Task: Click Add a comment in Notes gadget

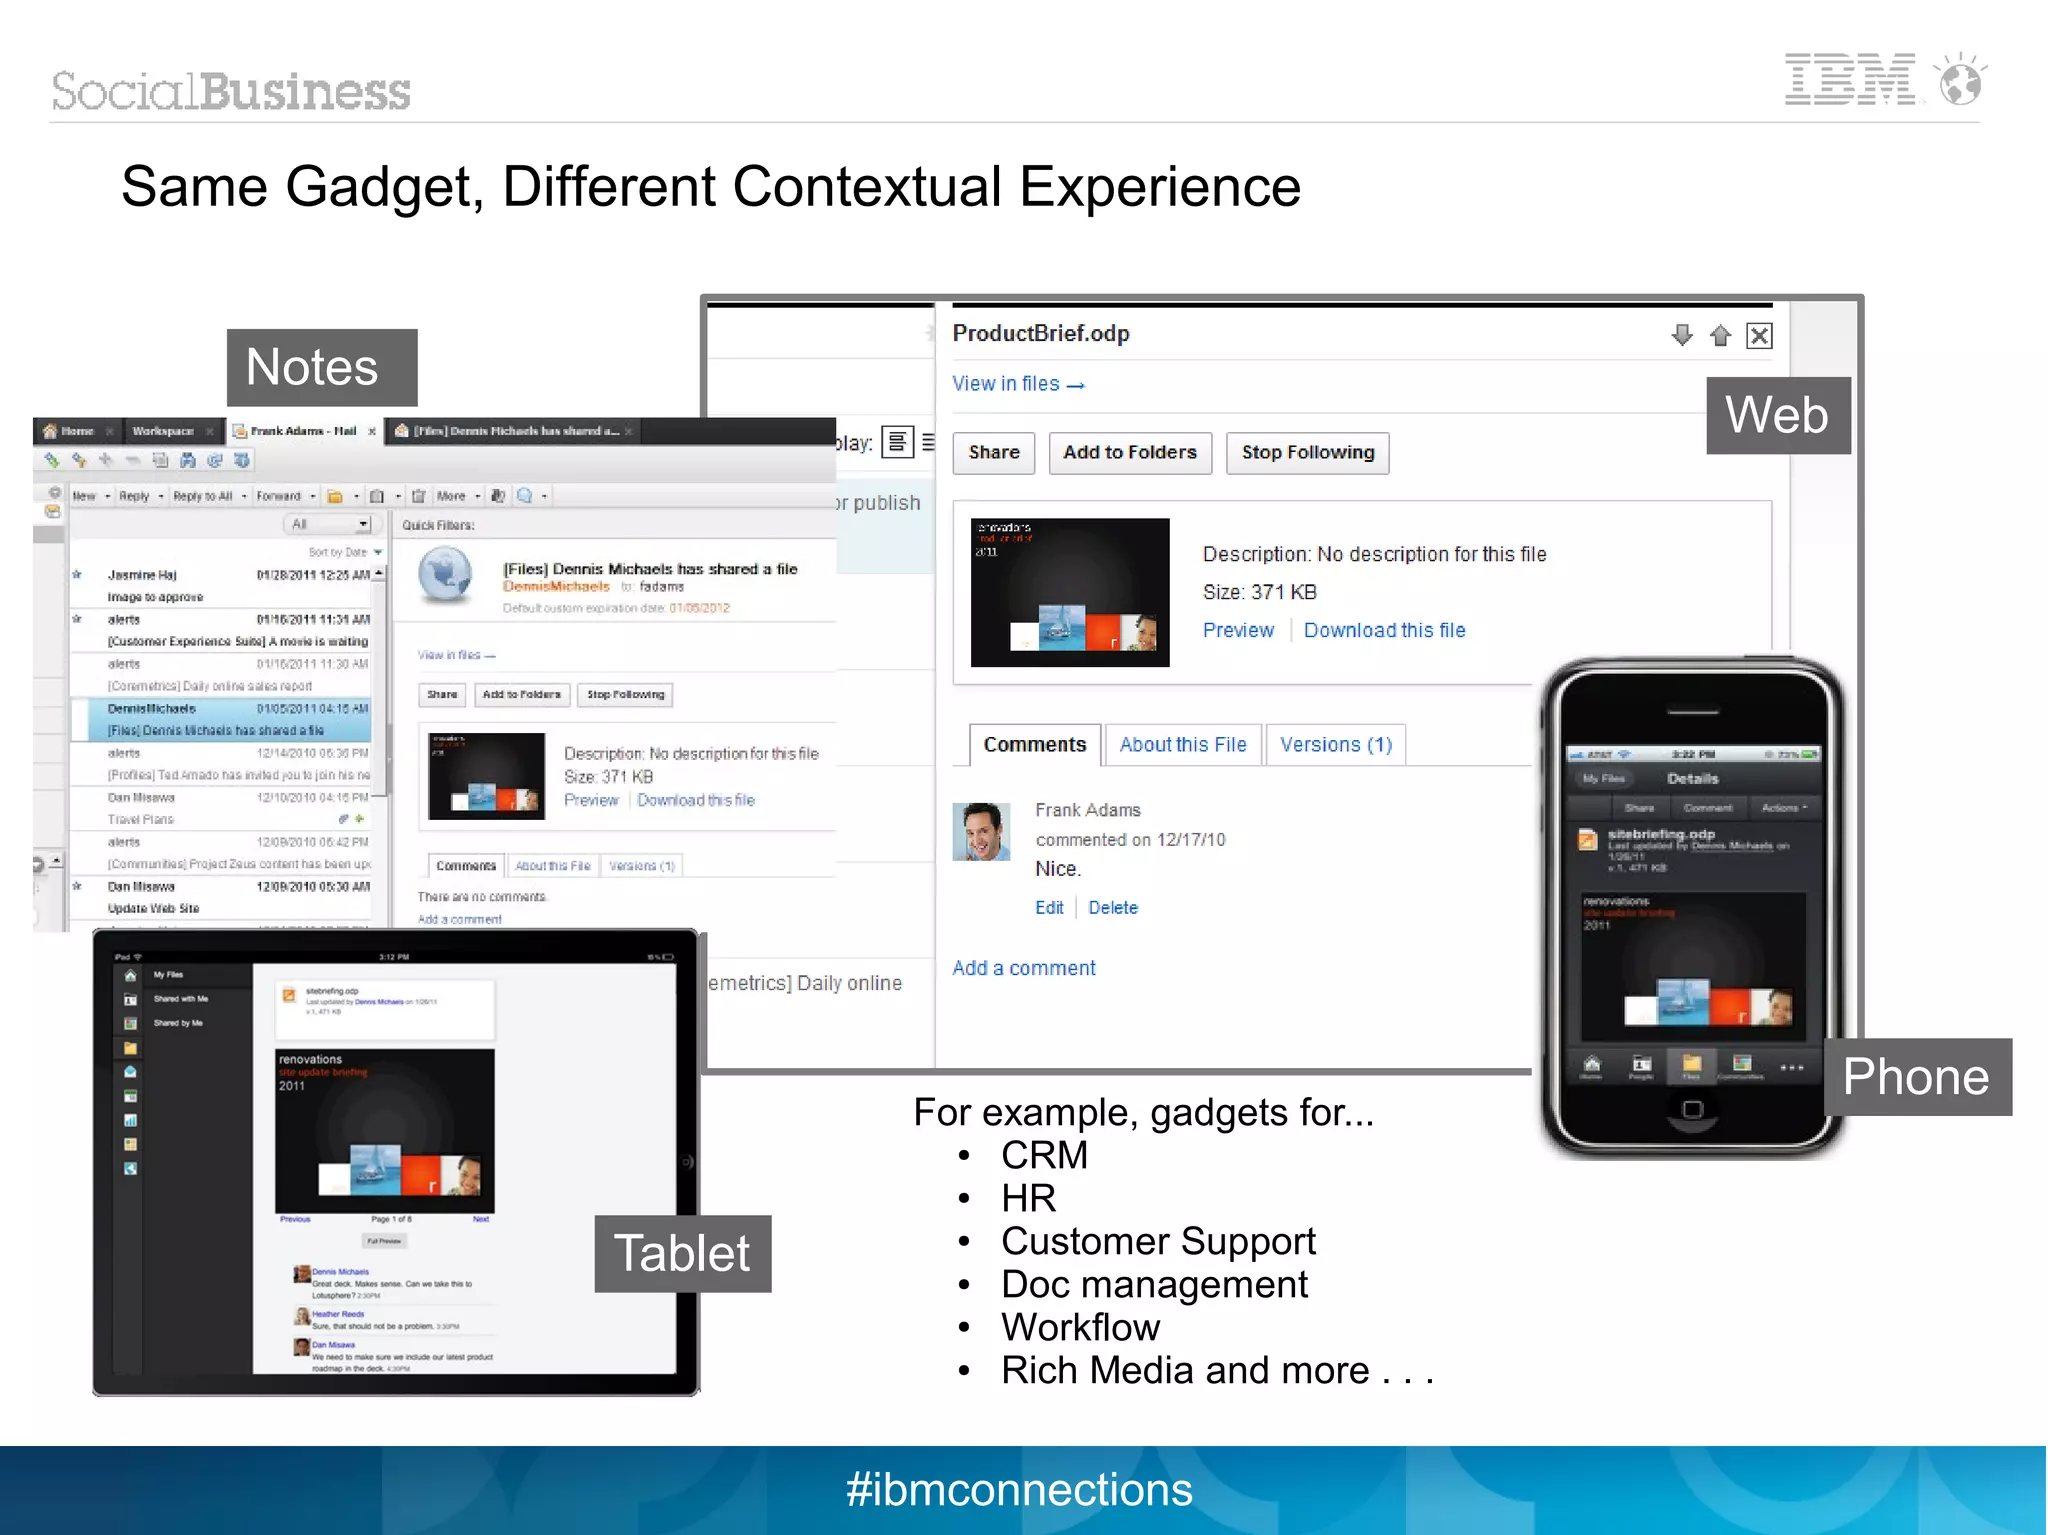Action: coord(460,919)
